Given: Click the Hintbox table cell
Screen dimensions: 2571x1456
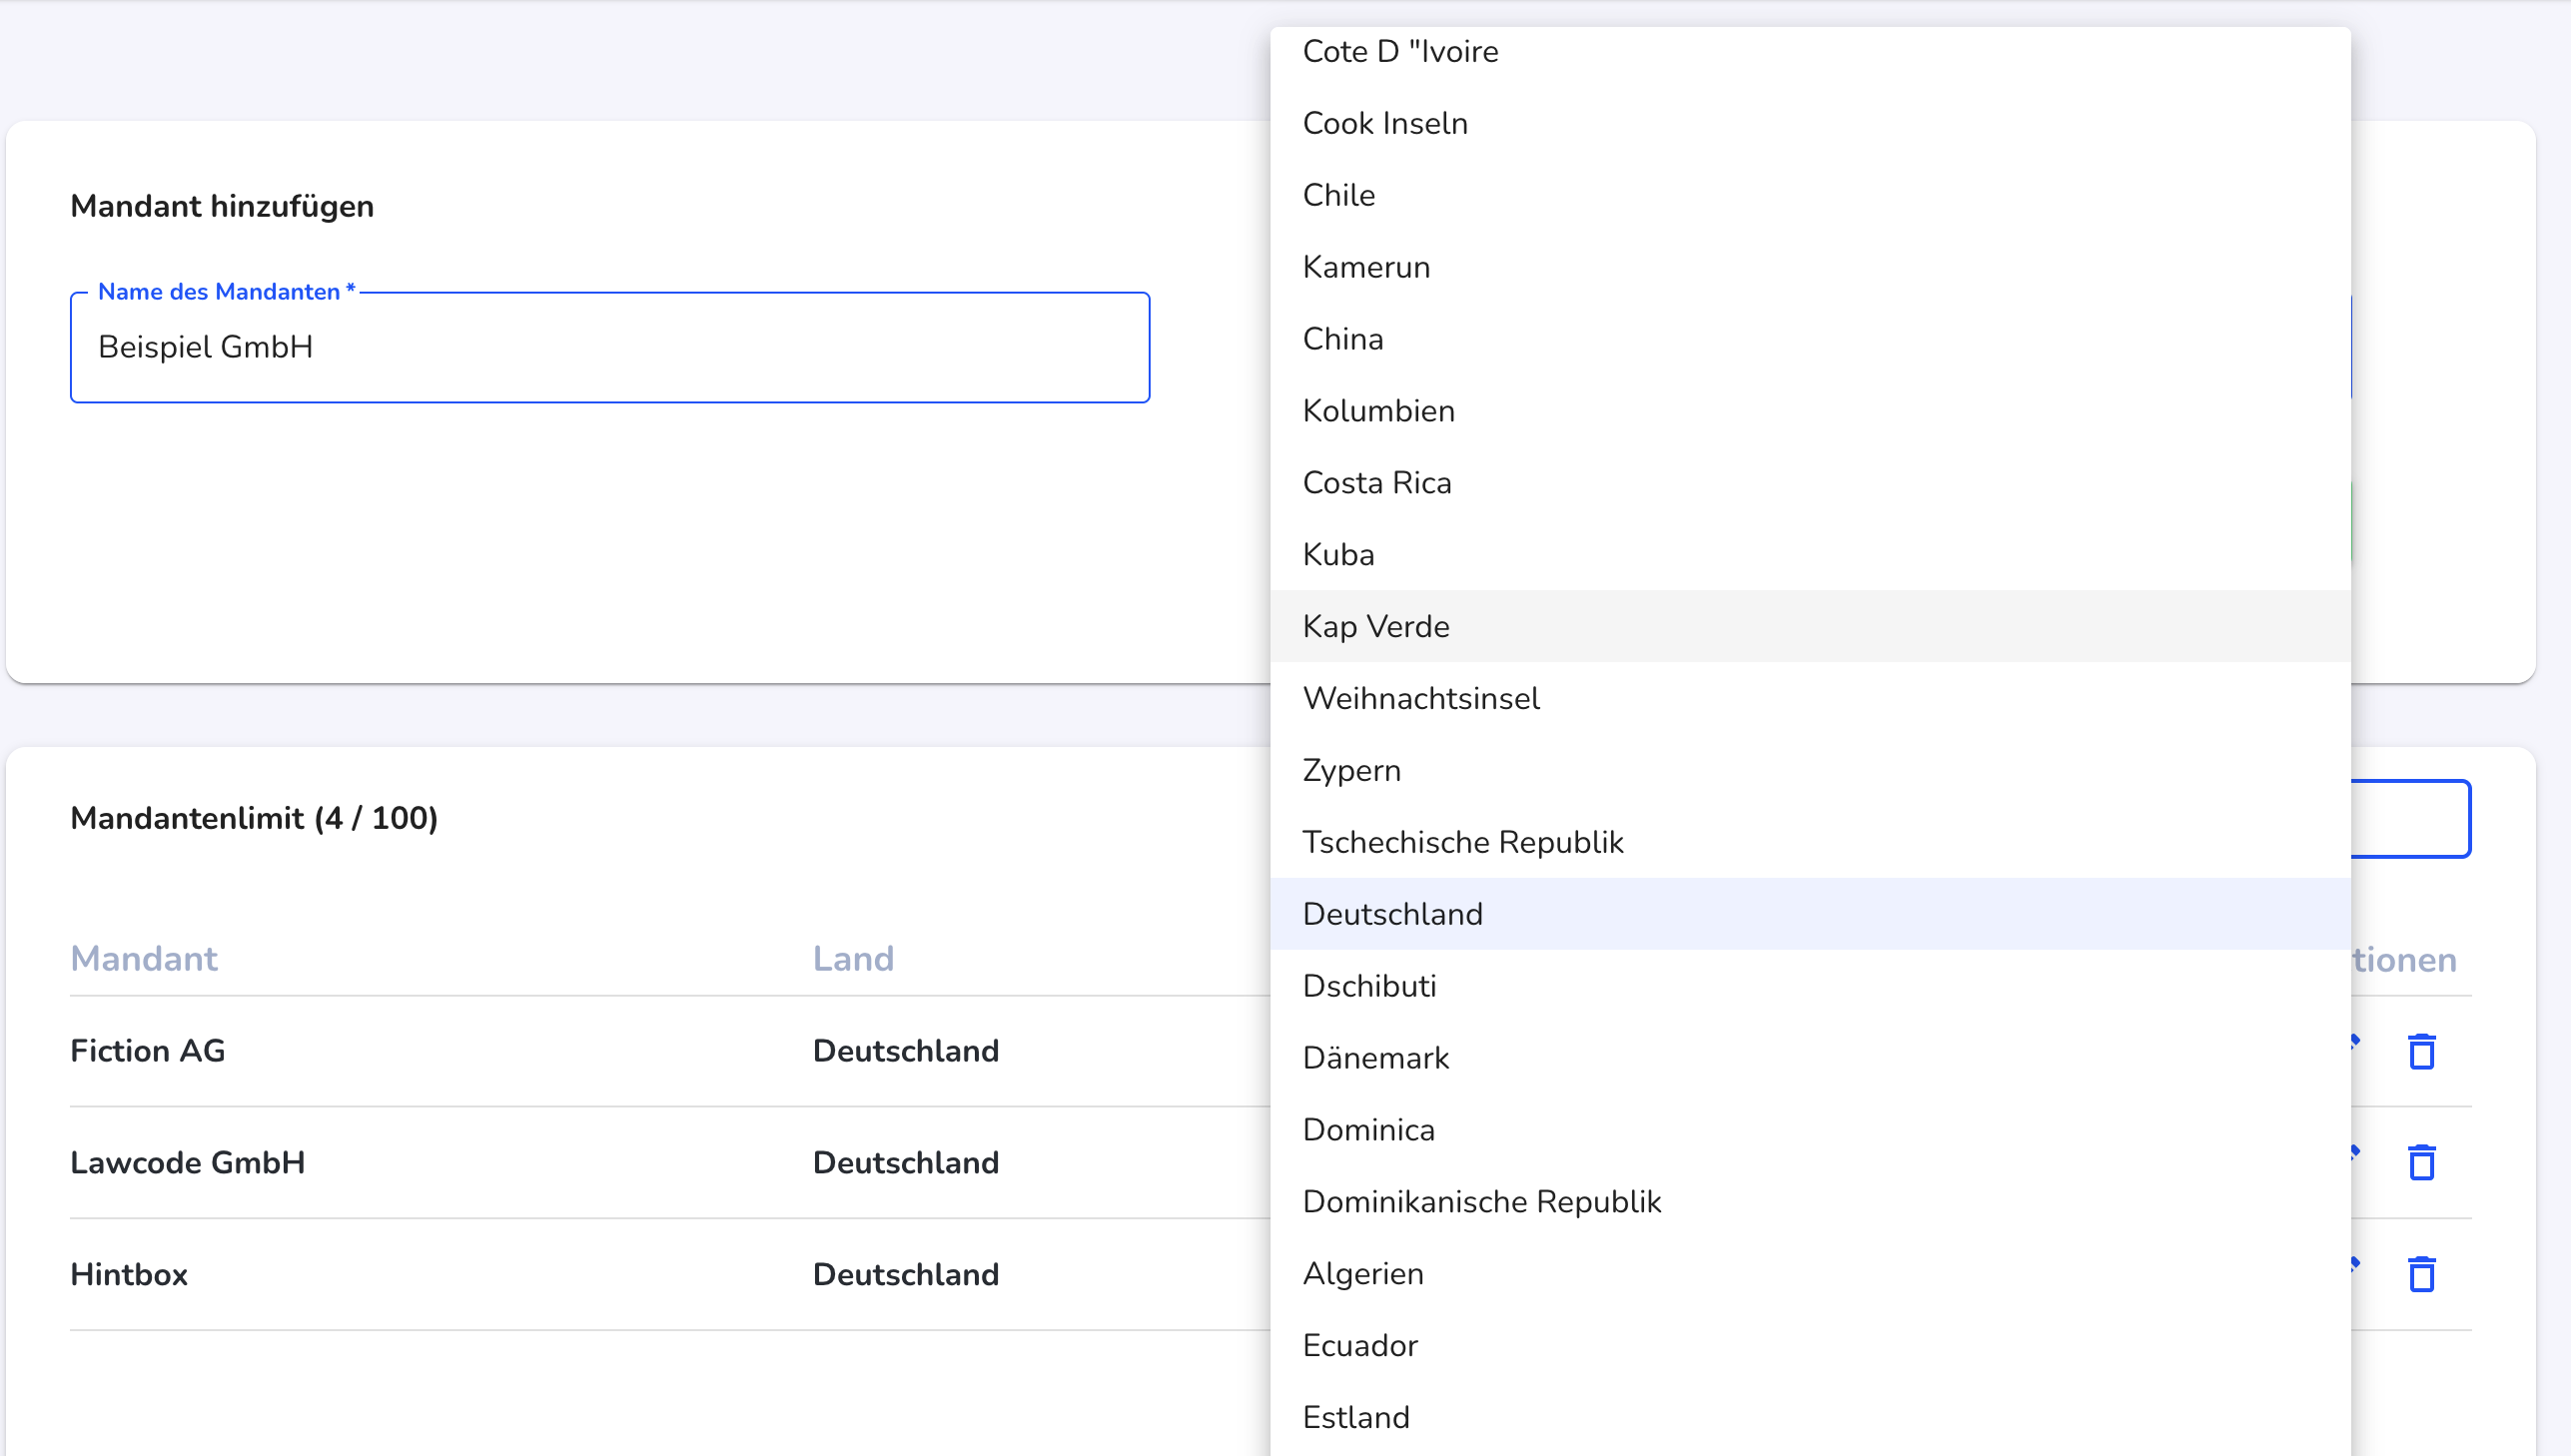Looking at the screenshot, I should coord(129,1274).
